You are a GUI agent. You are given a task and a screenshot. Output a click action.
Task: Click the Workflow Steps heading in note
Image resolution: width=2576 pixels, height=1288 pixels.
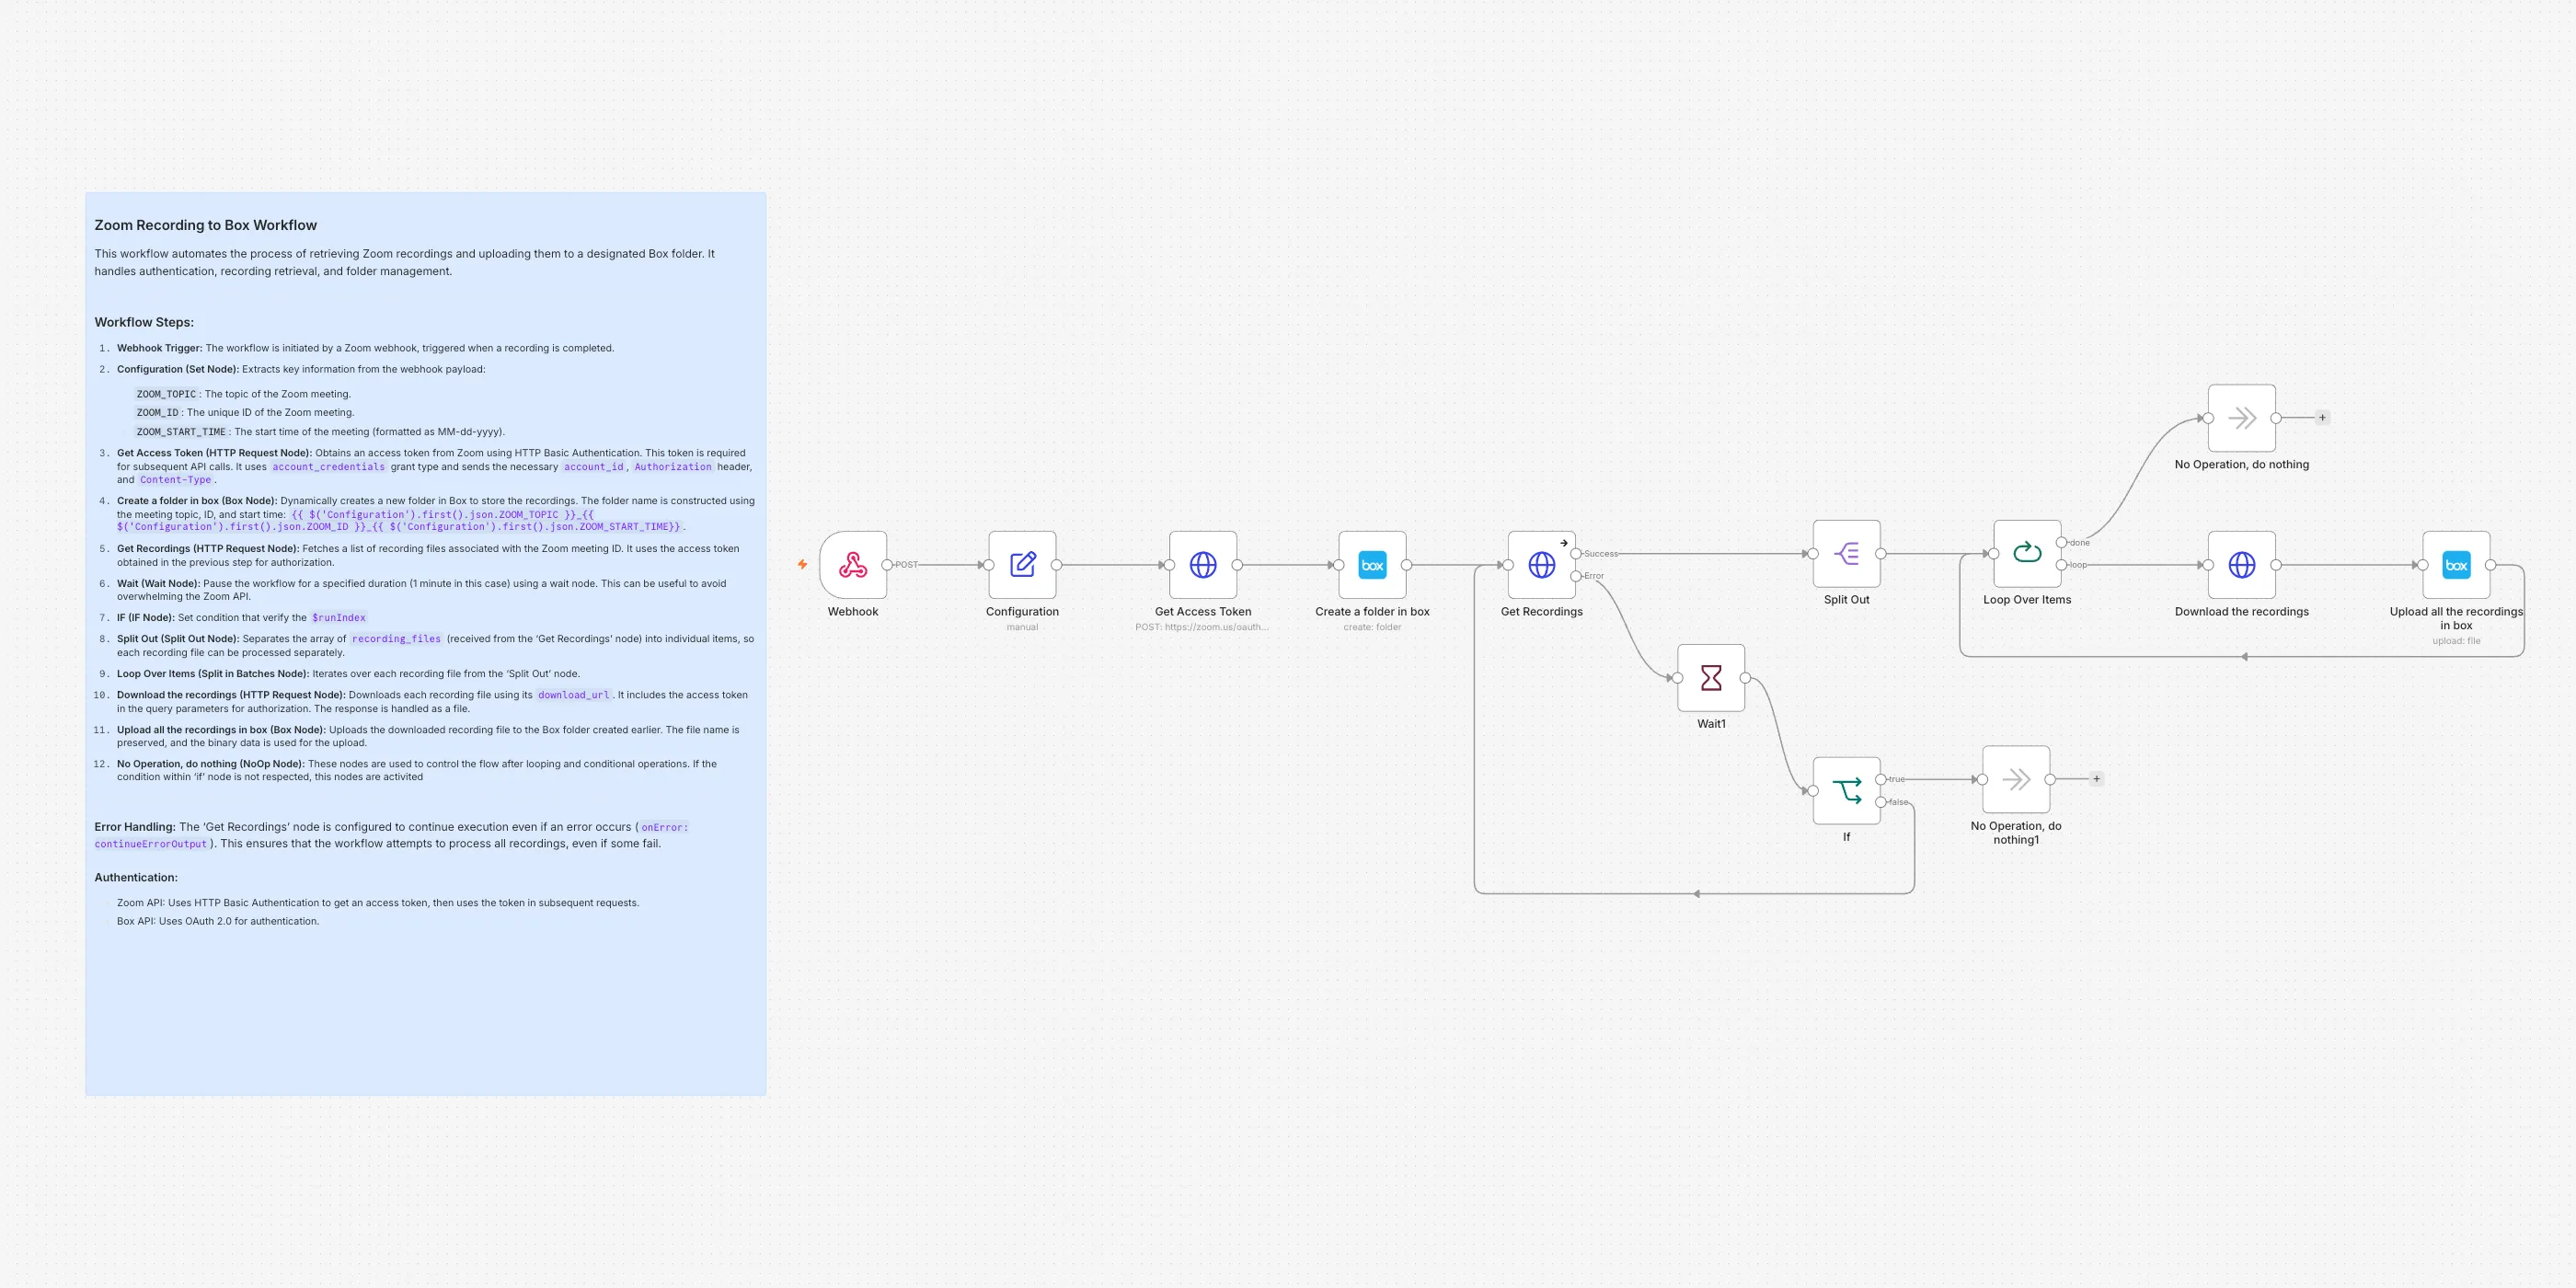(144, 322)
